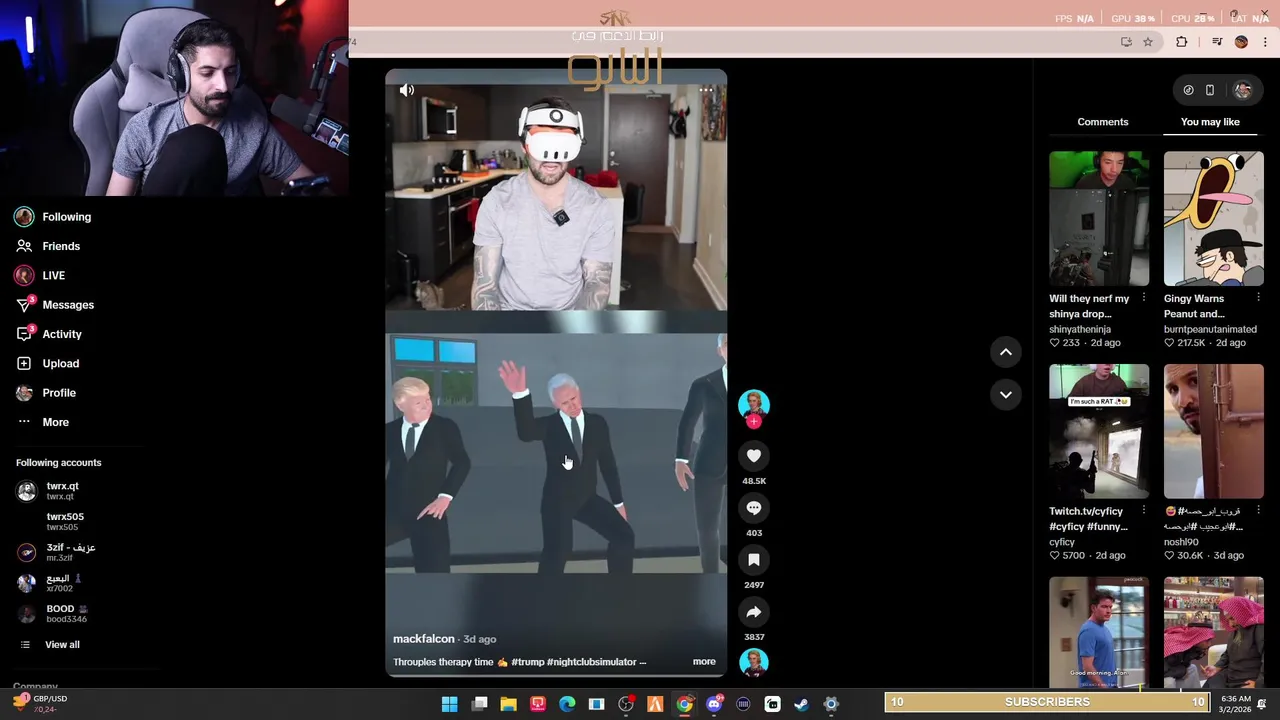The width and height of the screenshot is (1280, 720).
Task: Expand caption with the more button
Action: pos(704,662)
